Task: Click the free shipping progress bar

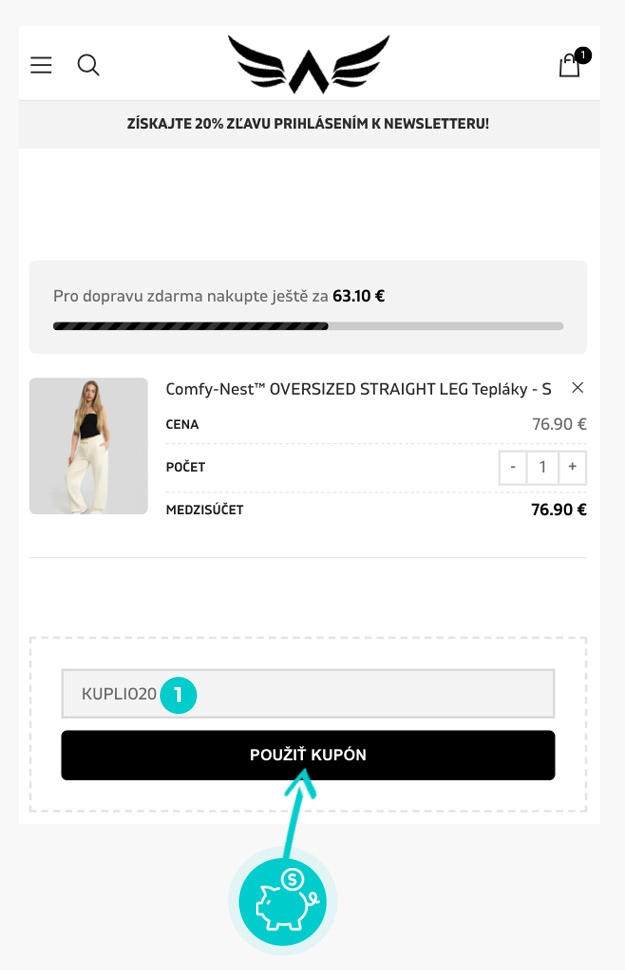Action: pos(307,325)
